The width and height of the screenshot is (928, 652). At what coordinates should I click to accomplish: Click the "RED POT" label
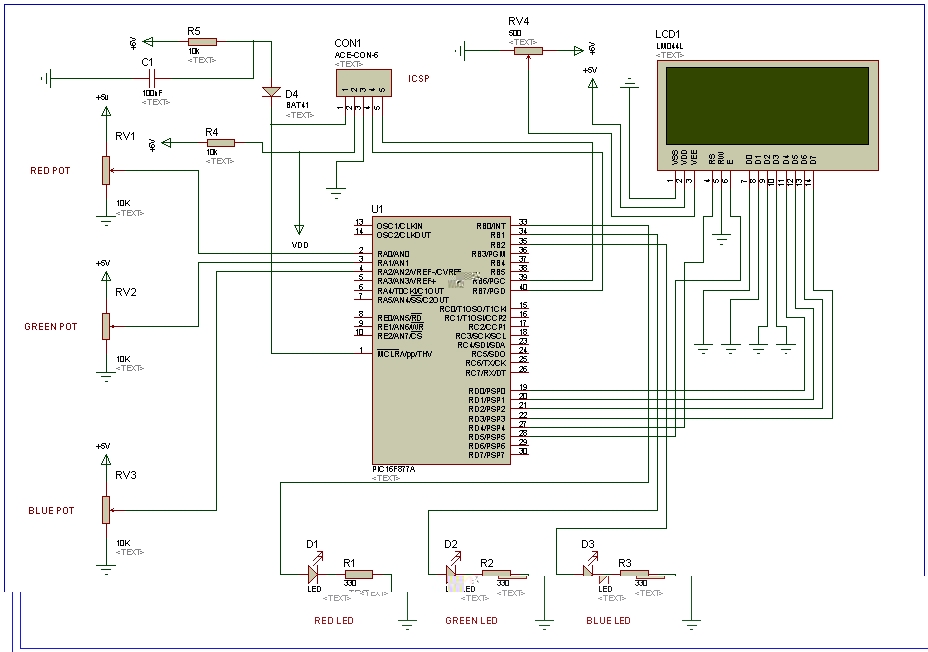point(50,171)
